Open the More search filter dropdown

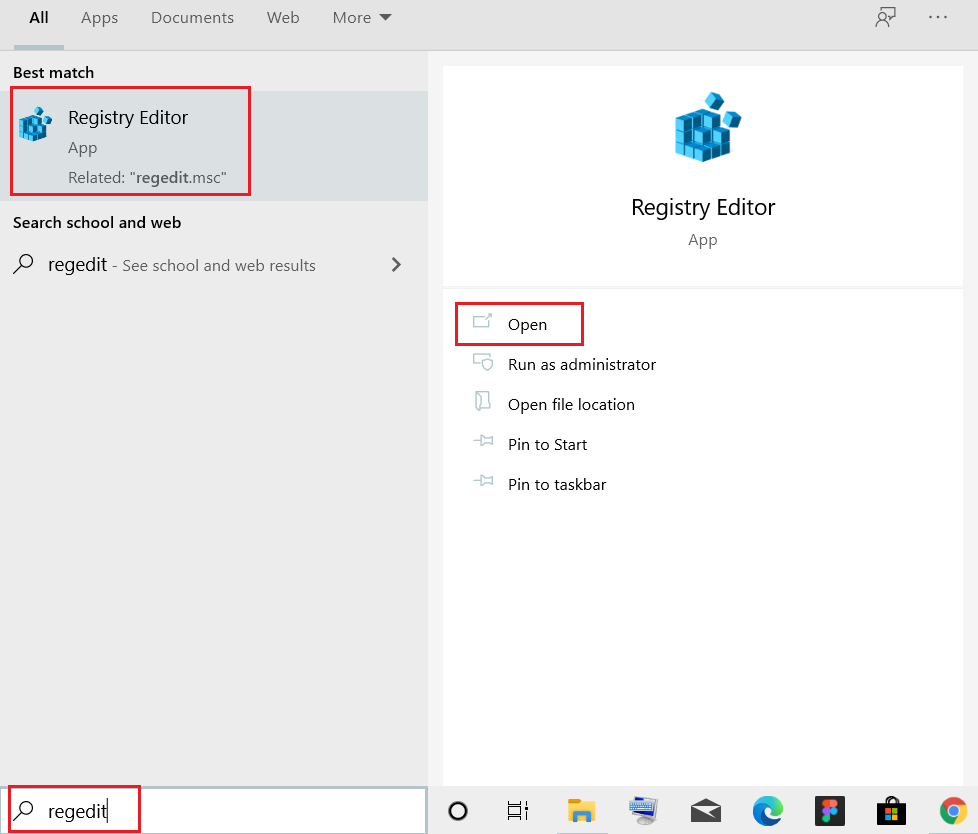[360, 17]
